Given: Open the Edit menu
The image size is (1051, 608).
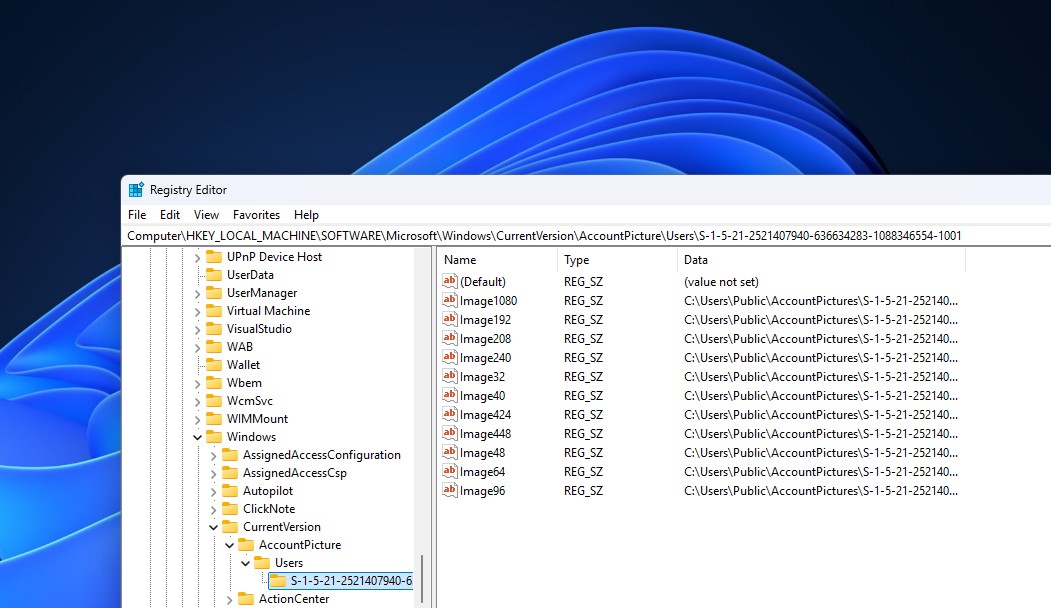Looking at the screenshot, I should pyautogui.click(x=170, y=215).
